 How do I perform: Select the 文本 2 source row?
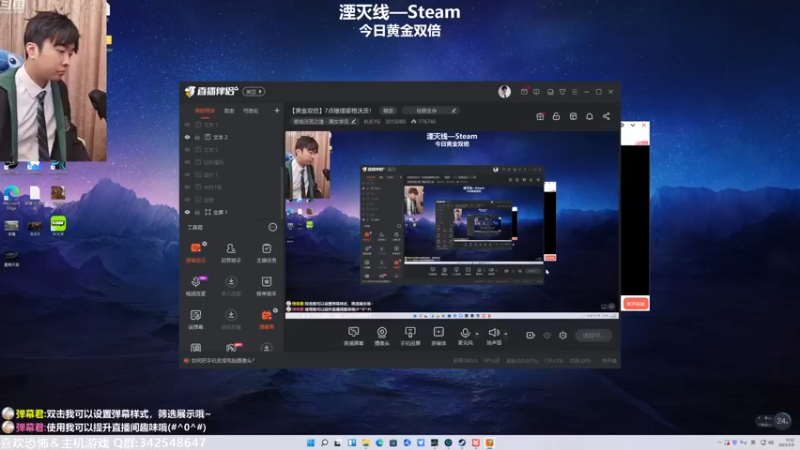(x=231, y=137)
